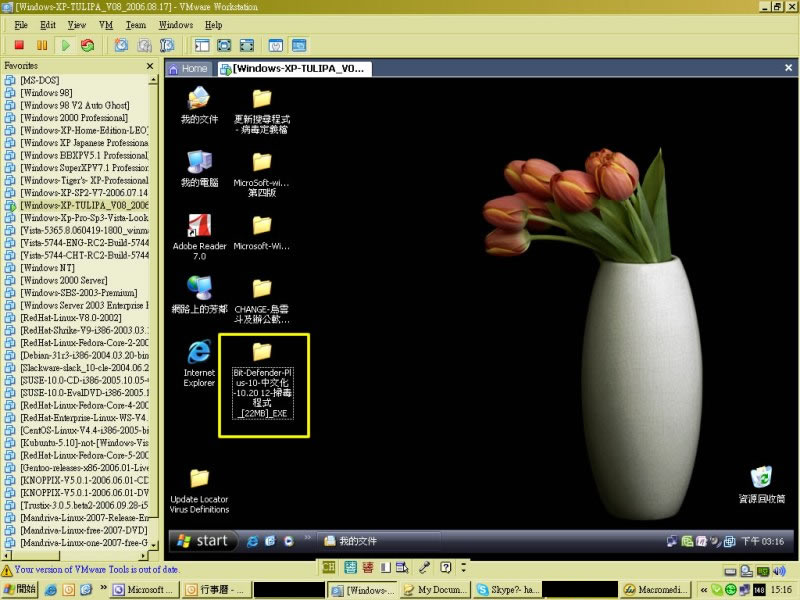
Task: Open the IME bar help question-mark icon
Action: [x=446, y=567]
